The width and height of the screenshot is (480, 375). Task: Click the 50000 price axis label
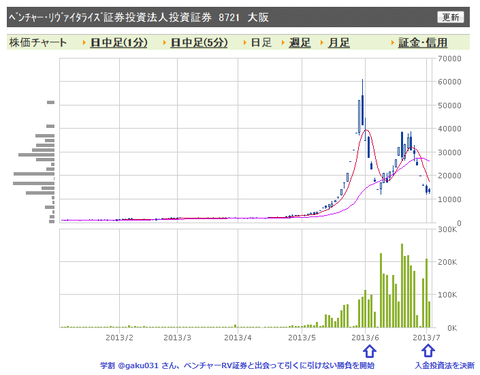(x=449, y=106)
